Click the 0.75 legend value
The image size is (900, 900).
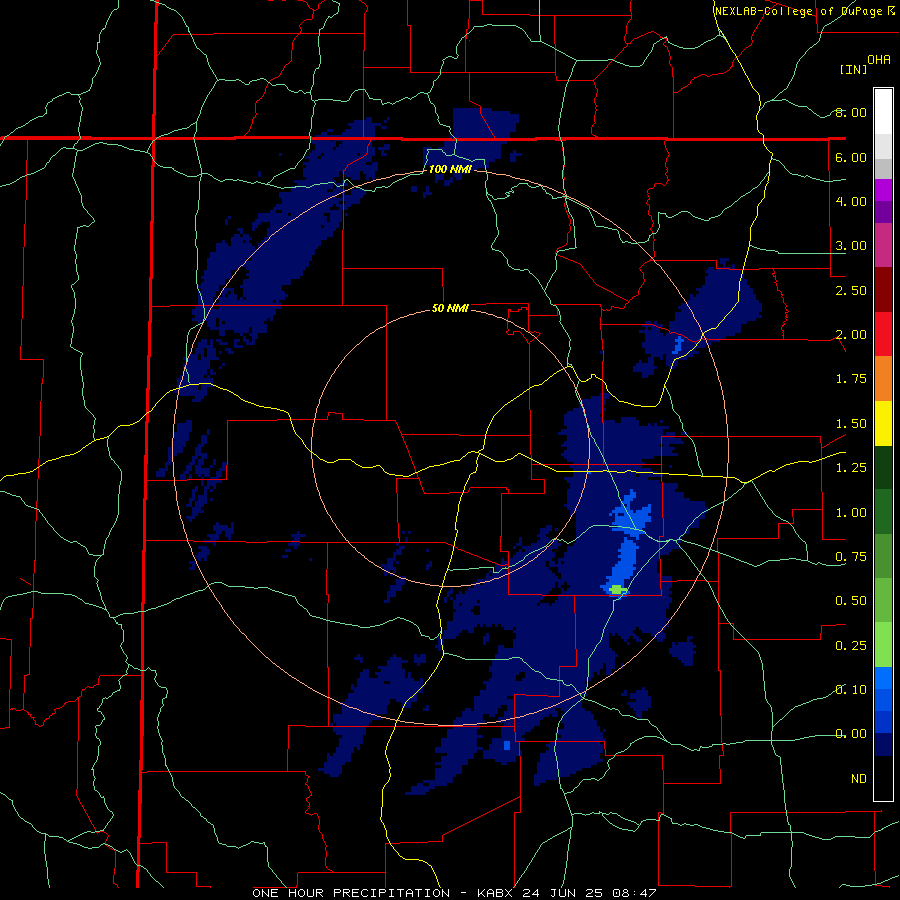[x=851, y=557]
